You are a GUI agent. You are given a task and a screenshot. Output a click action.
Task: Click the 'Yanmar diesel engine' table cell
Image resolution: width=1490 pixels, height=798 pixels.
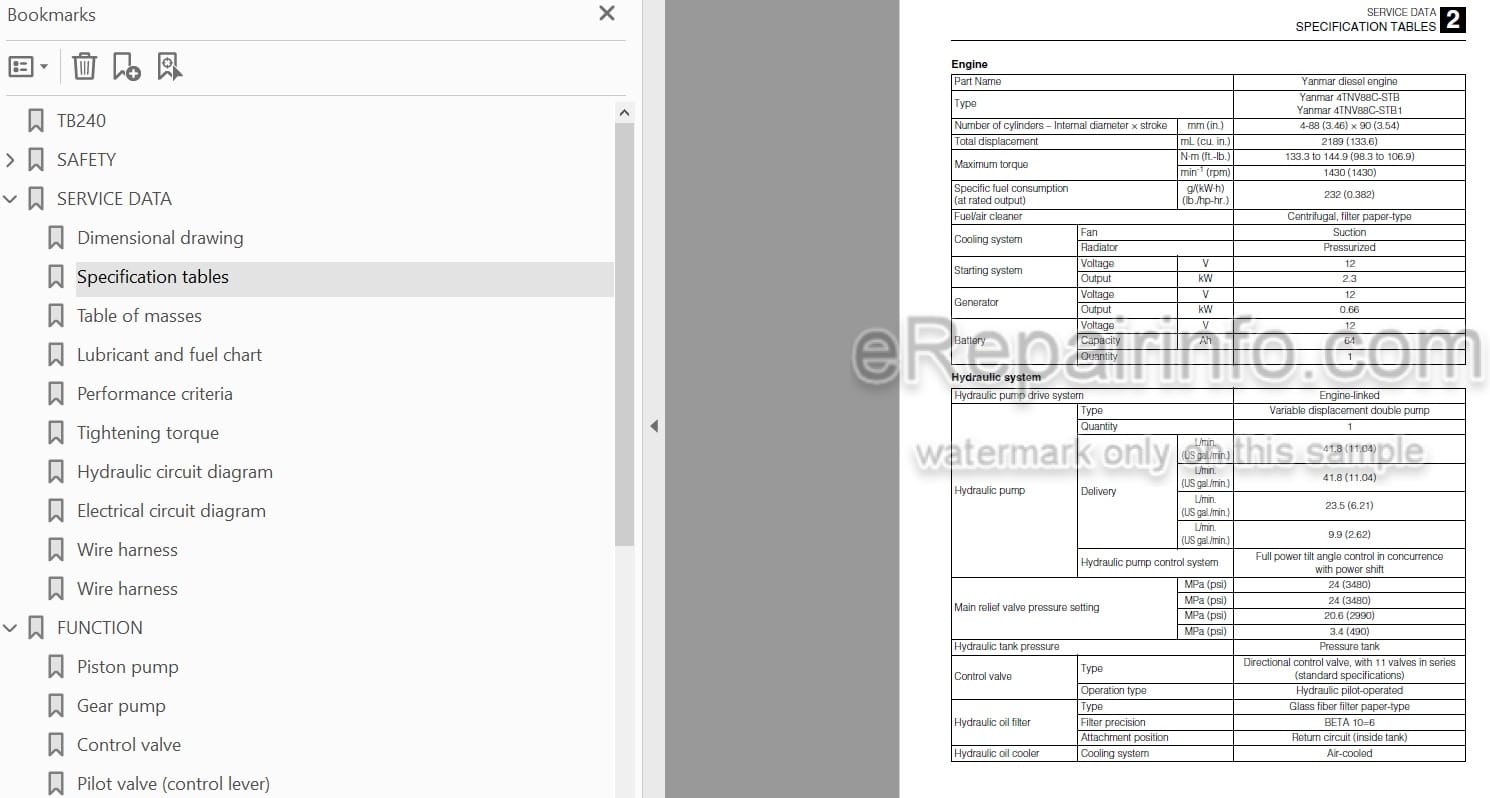[1349, 82]
